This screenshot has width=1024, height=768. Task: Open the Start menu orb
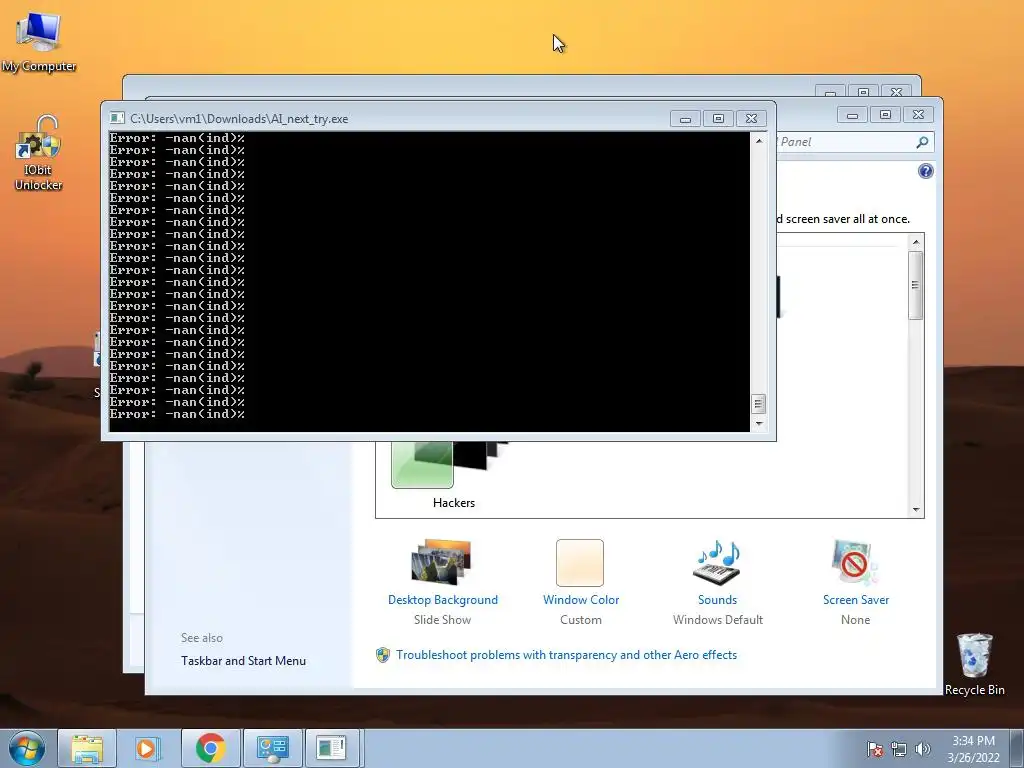(x=26, y=748)
